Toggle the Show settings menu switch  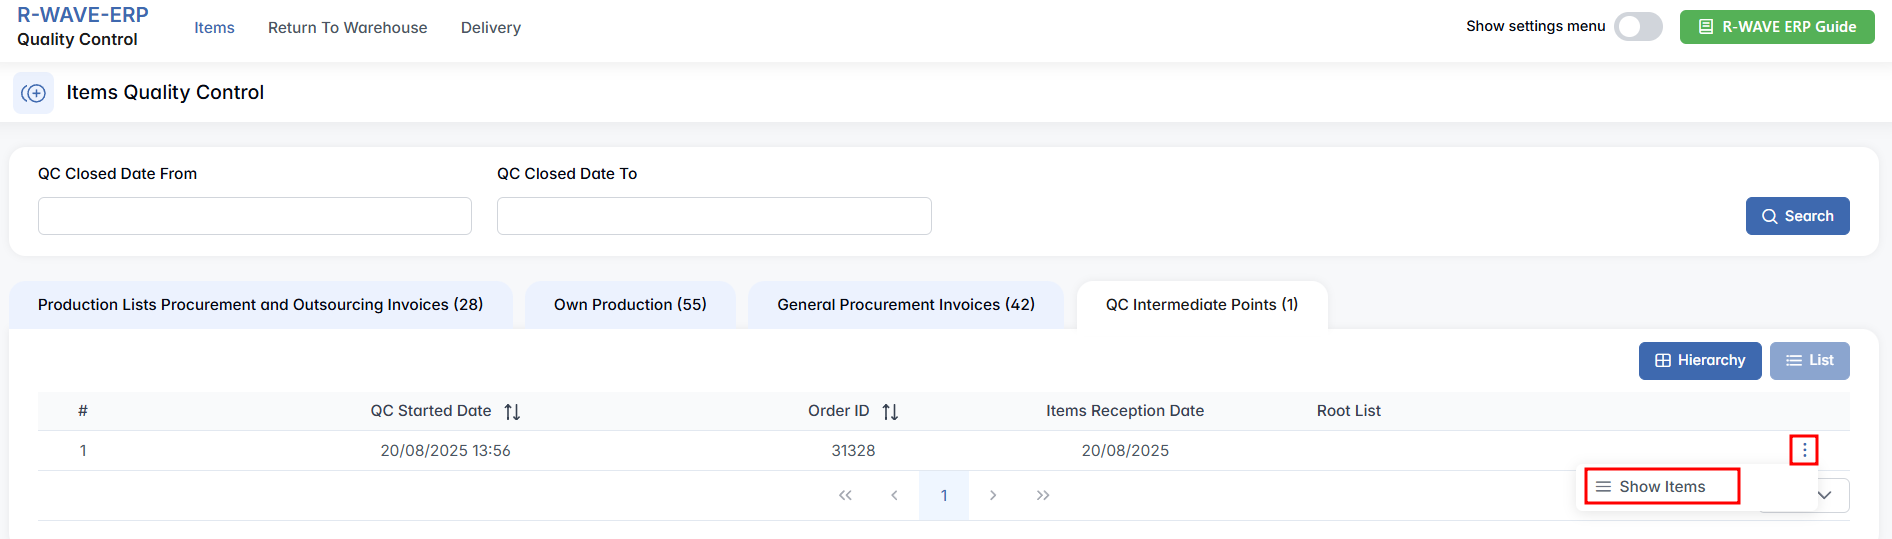coord(1638,27)
